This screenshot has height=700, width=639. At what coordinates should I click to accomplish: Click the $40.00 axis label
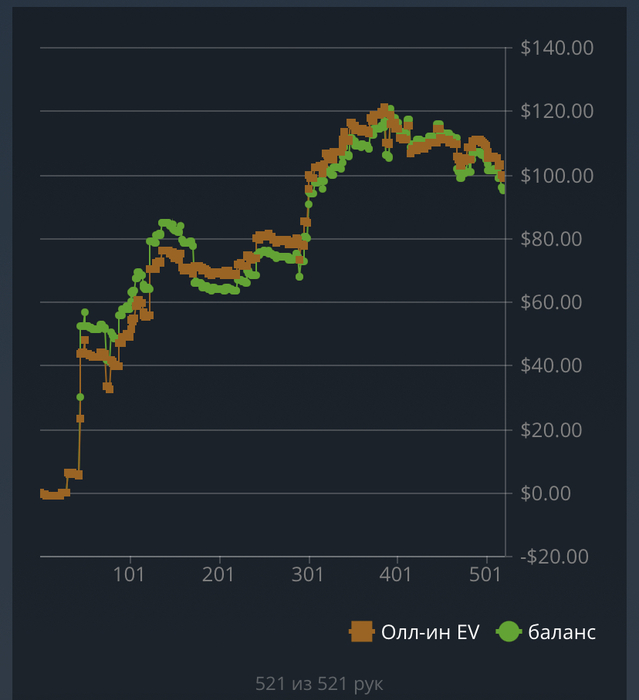point(551,366)
